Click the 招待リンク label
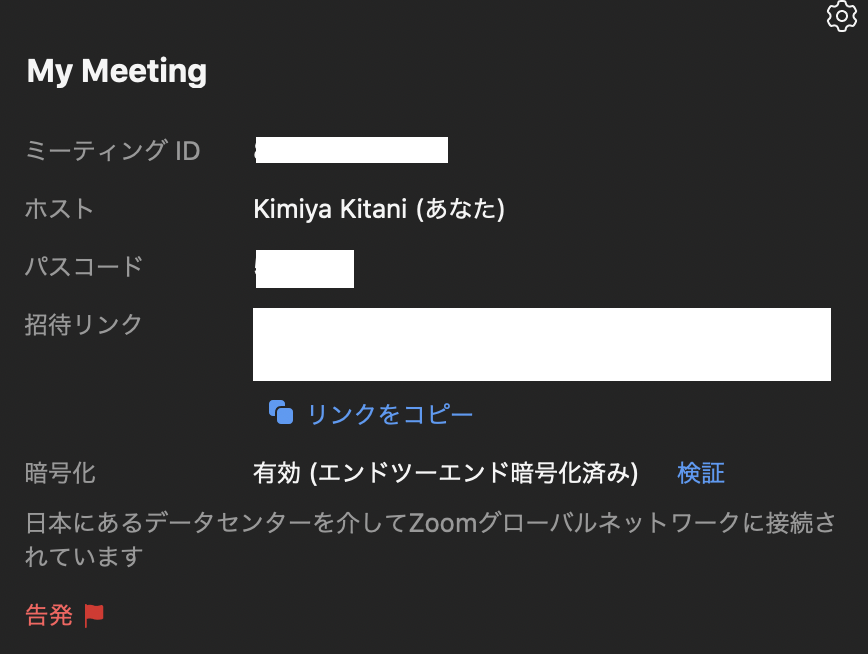Screen dimensions: 868x654 tap(84, 325)
